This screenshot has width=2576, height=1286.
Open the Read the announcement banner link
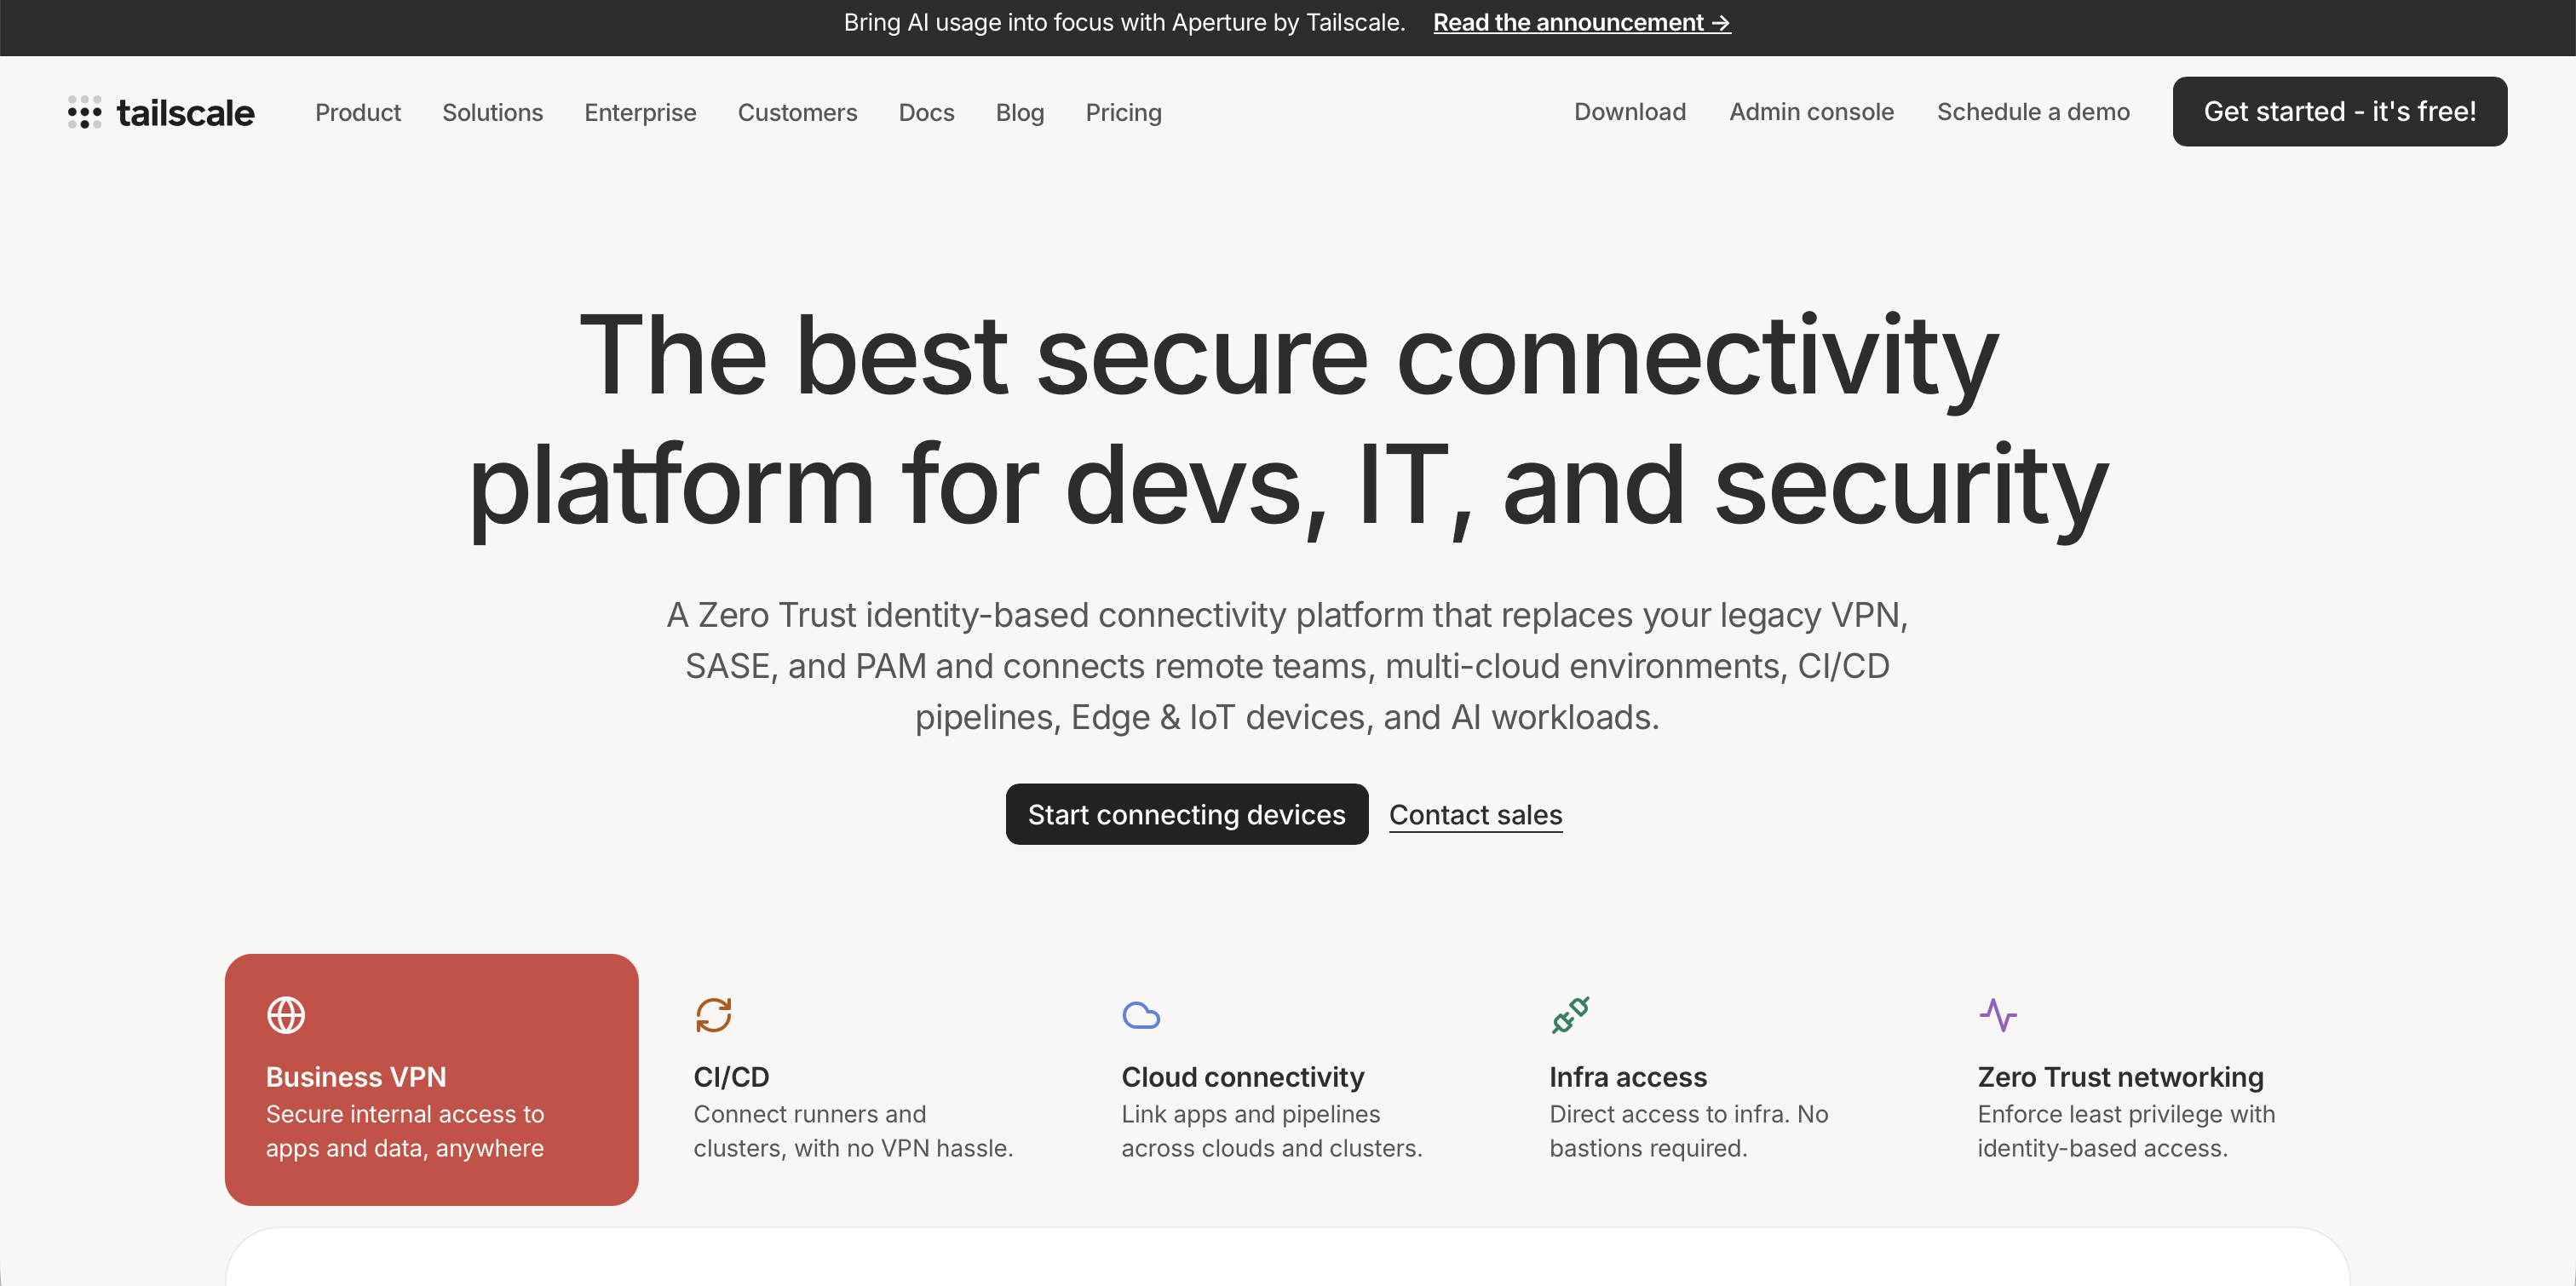[1581, 22]
